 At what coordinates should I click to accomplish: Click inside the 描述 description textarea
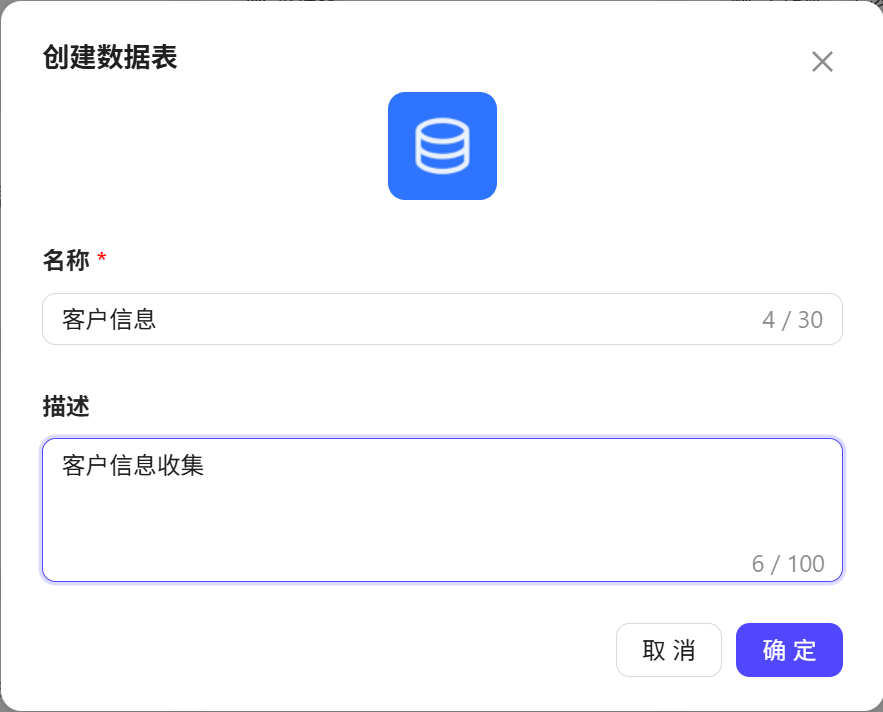pyautogui.click(x=400, y=500)
